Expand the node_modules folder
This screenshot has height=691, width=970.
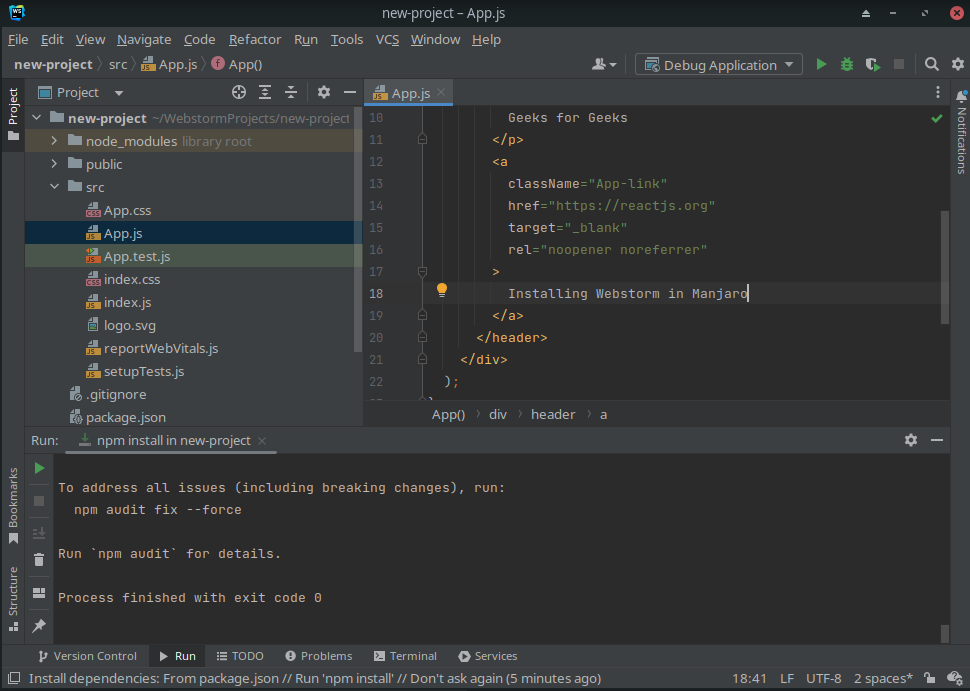tap(55, 142)
